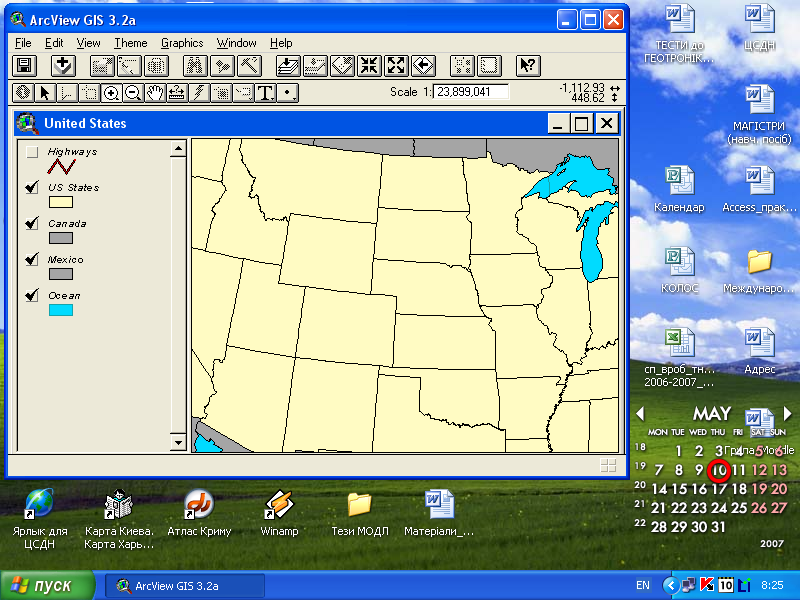Uncheck the Mexico theme checkbox
The height and width of the screenshot is (600, 800).
(32, 259)
